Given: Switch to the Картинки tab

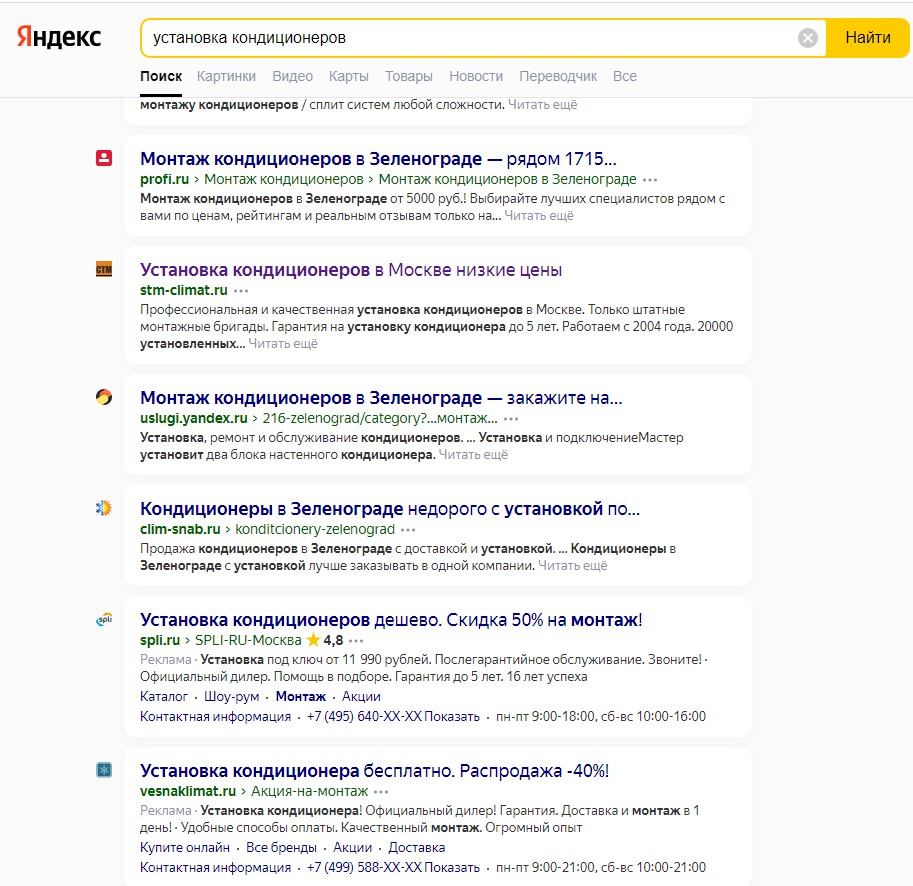Looking at the screenshot, I should click(x=226, y=76).
